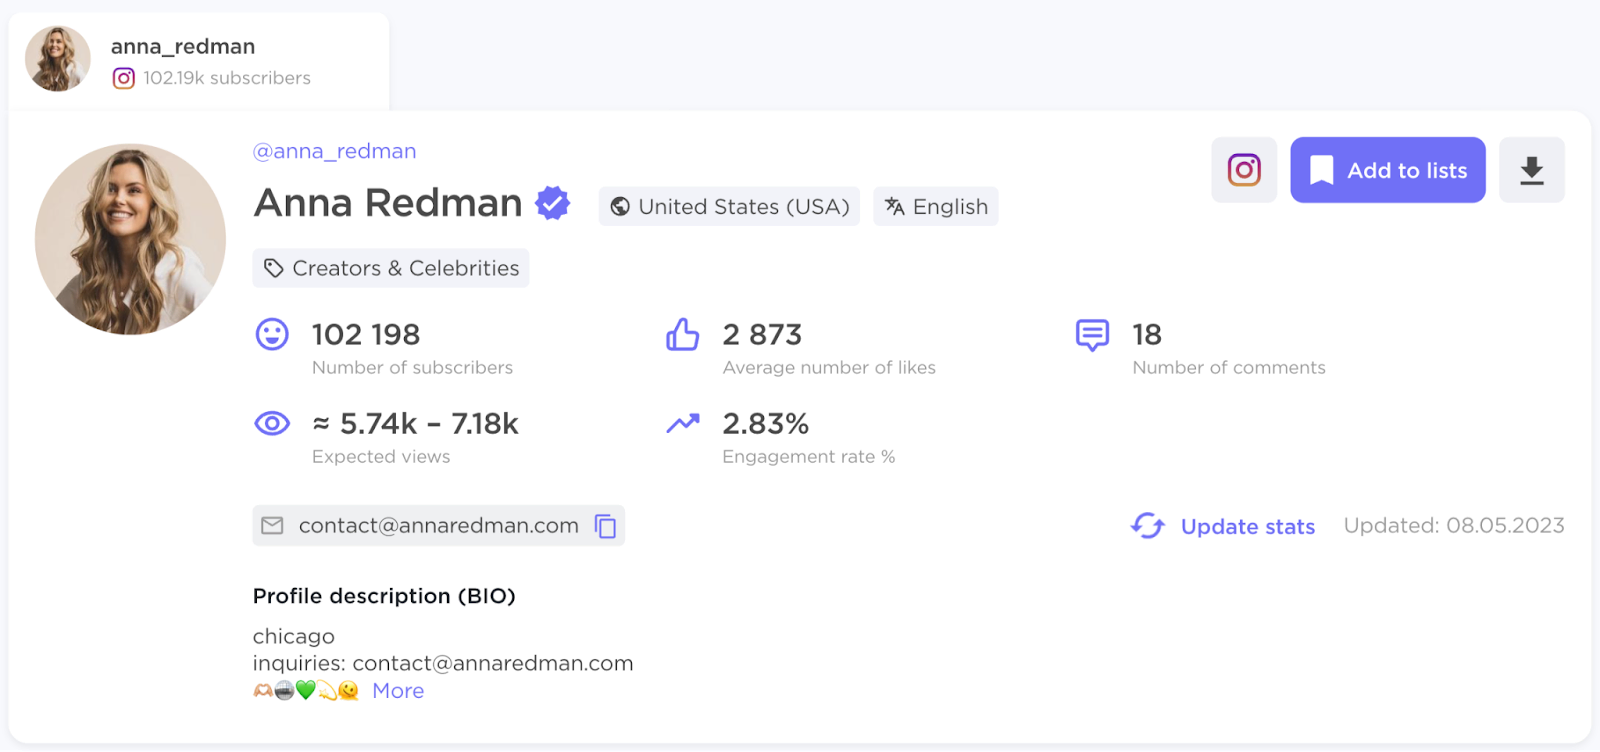
Task: Click the download arrow button
Action: (x=1532, y=170)
